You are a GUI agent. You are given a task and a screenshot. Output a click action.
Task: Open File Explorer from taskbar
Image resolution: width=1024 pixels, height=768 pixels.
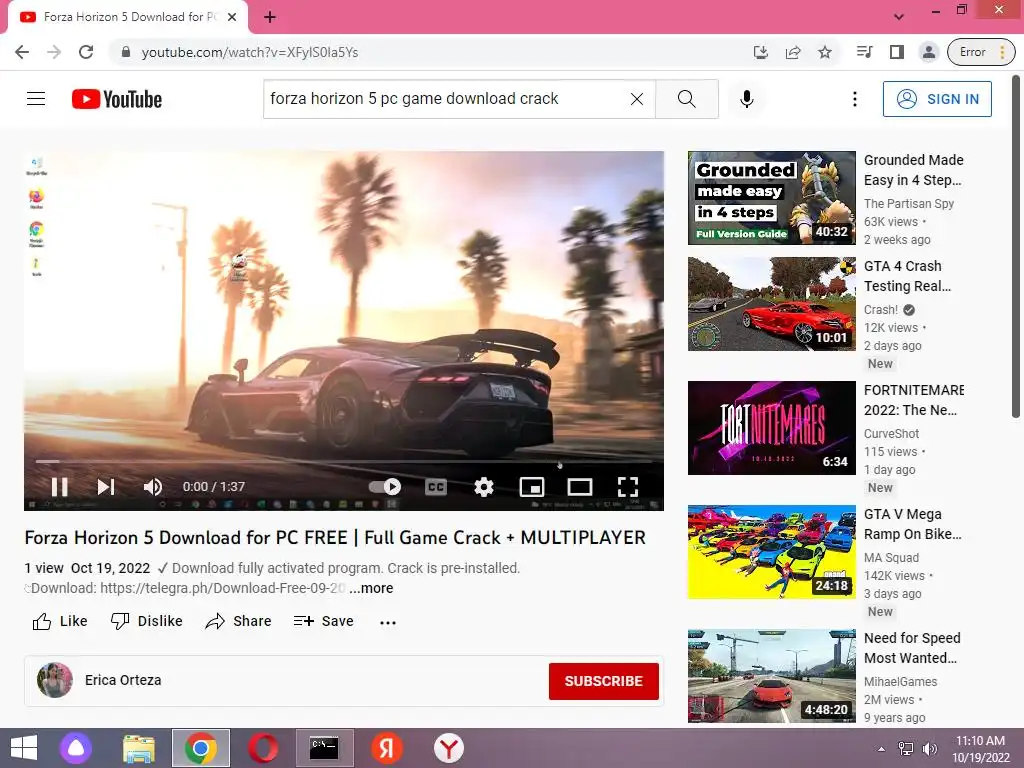[x=138, y=748]
